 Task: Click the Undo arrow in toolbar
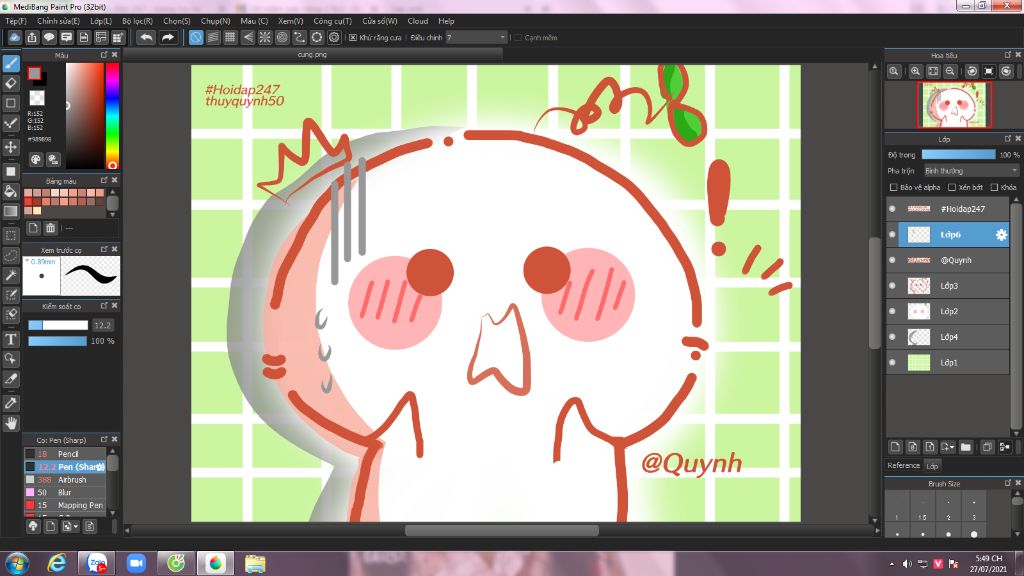coord(146,37)
